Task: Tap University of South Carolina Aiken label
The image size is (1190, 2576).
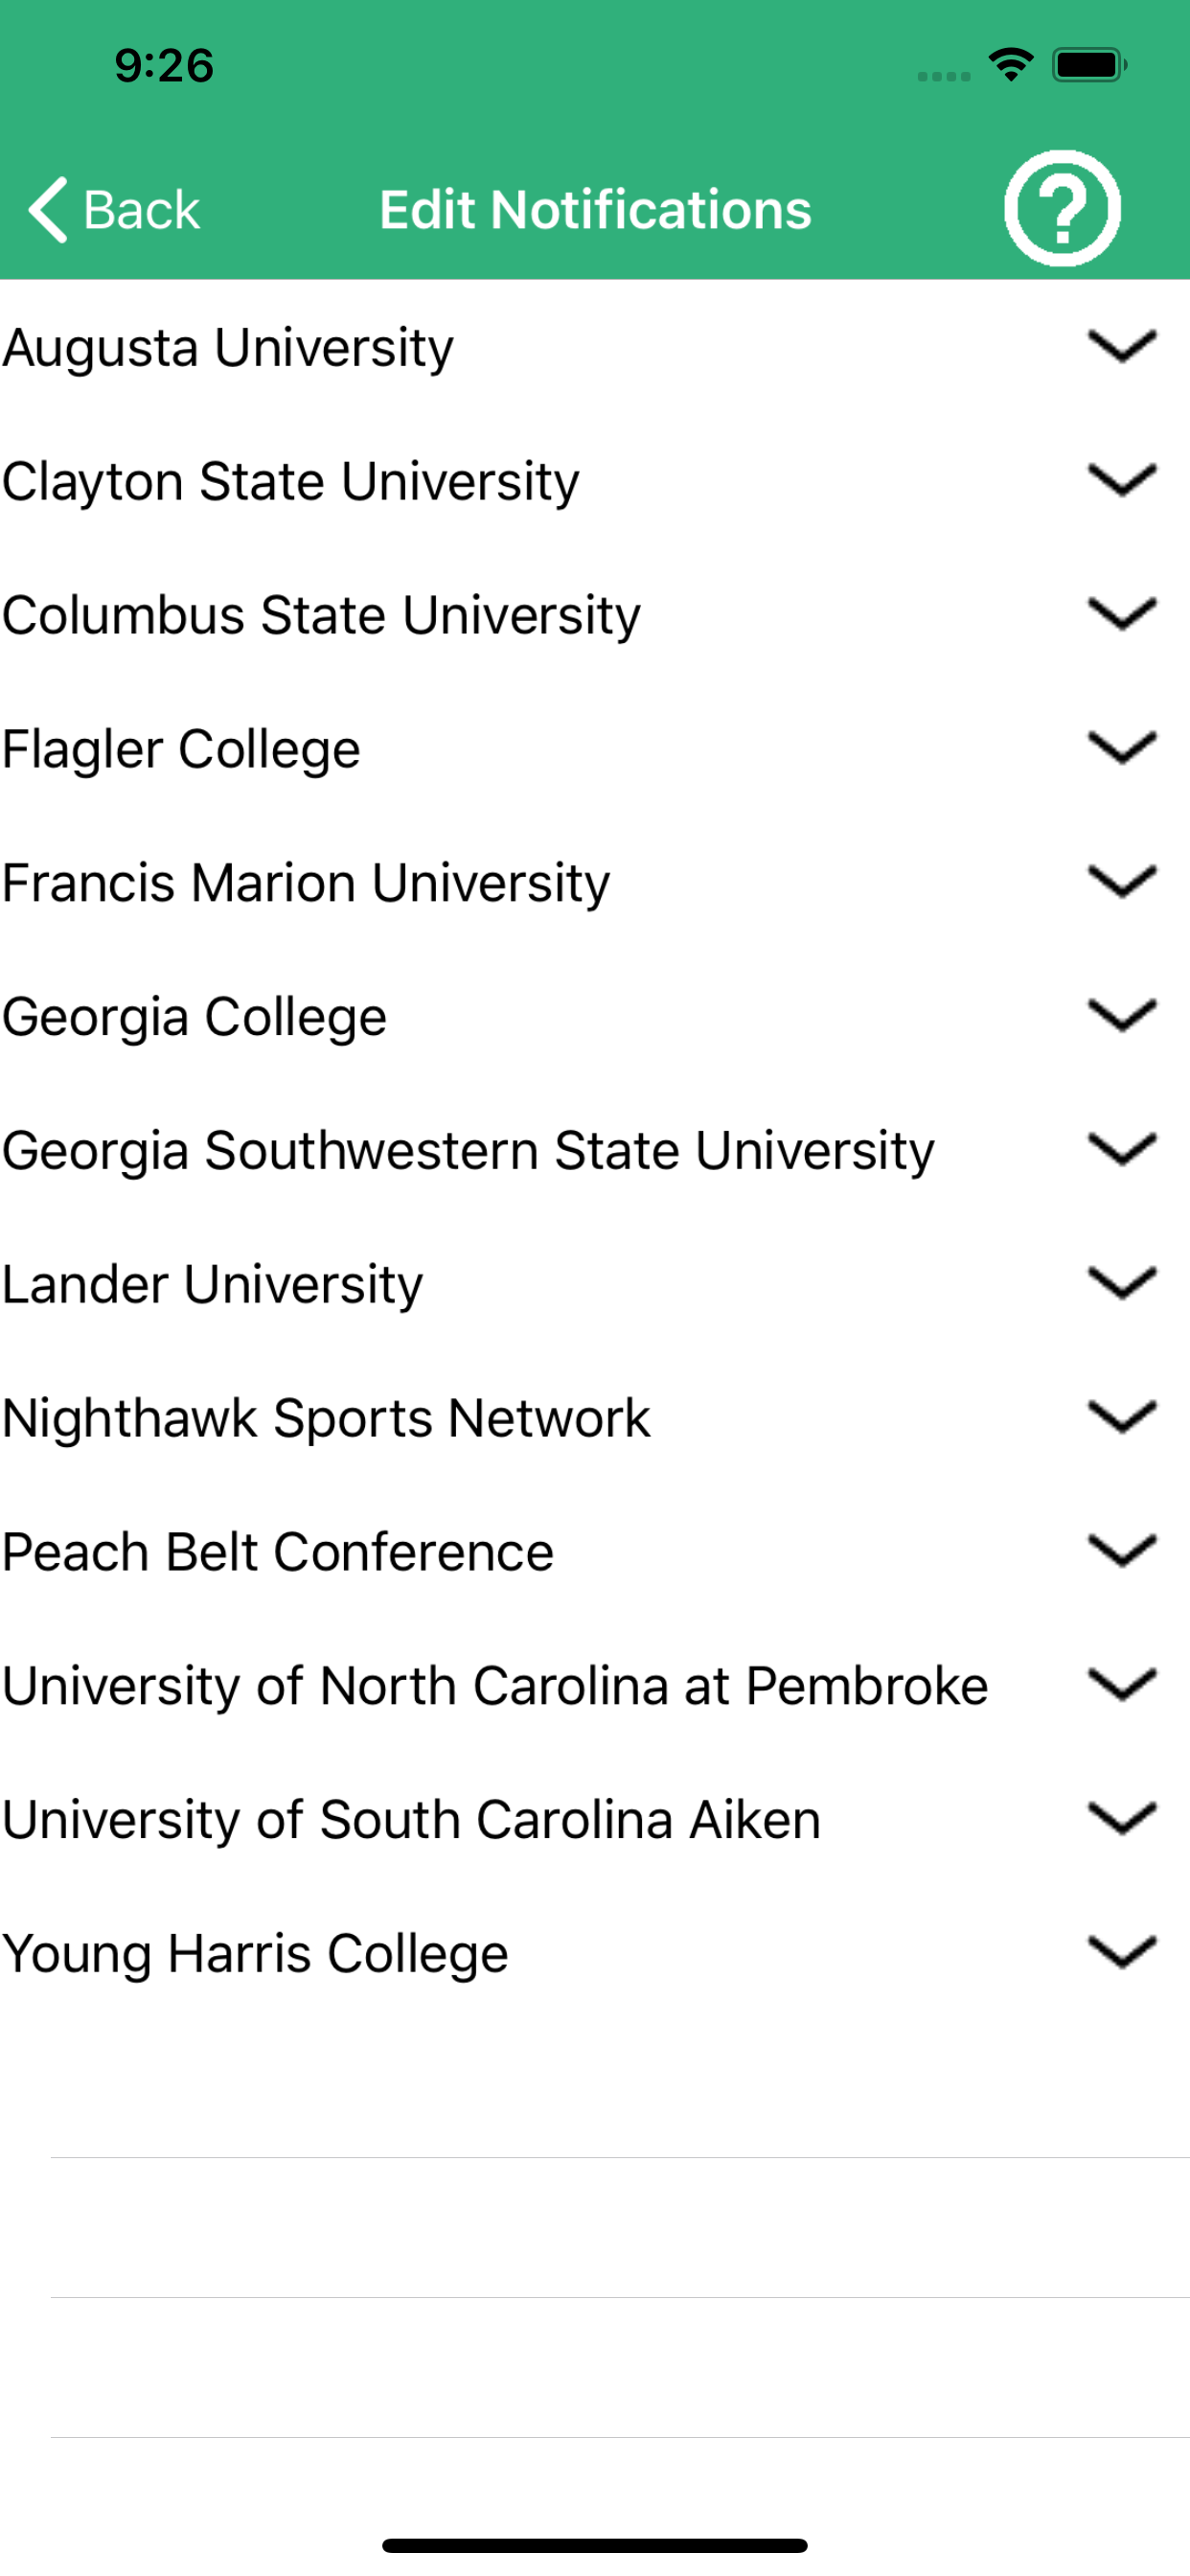Action: (x=411, y=1820)
